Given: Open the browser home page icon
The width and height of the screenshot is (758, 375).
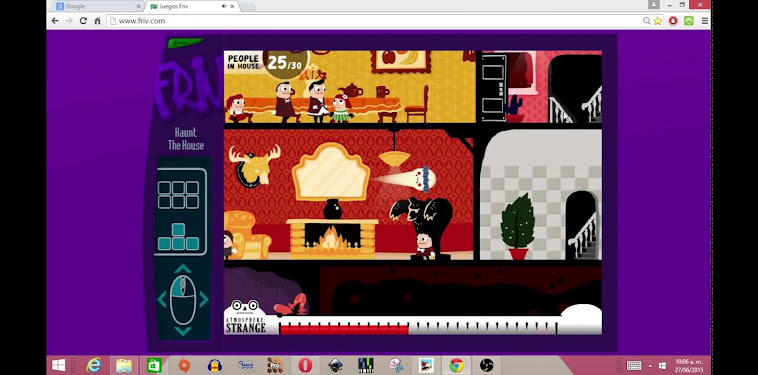Looking at the screenshot, I should click(x=97, y=21).
